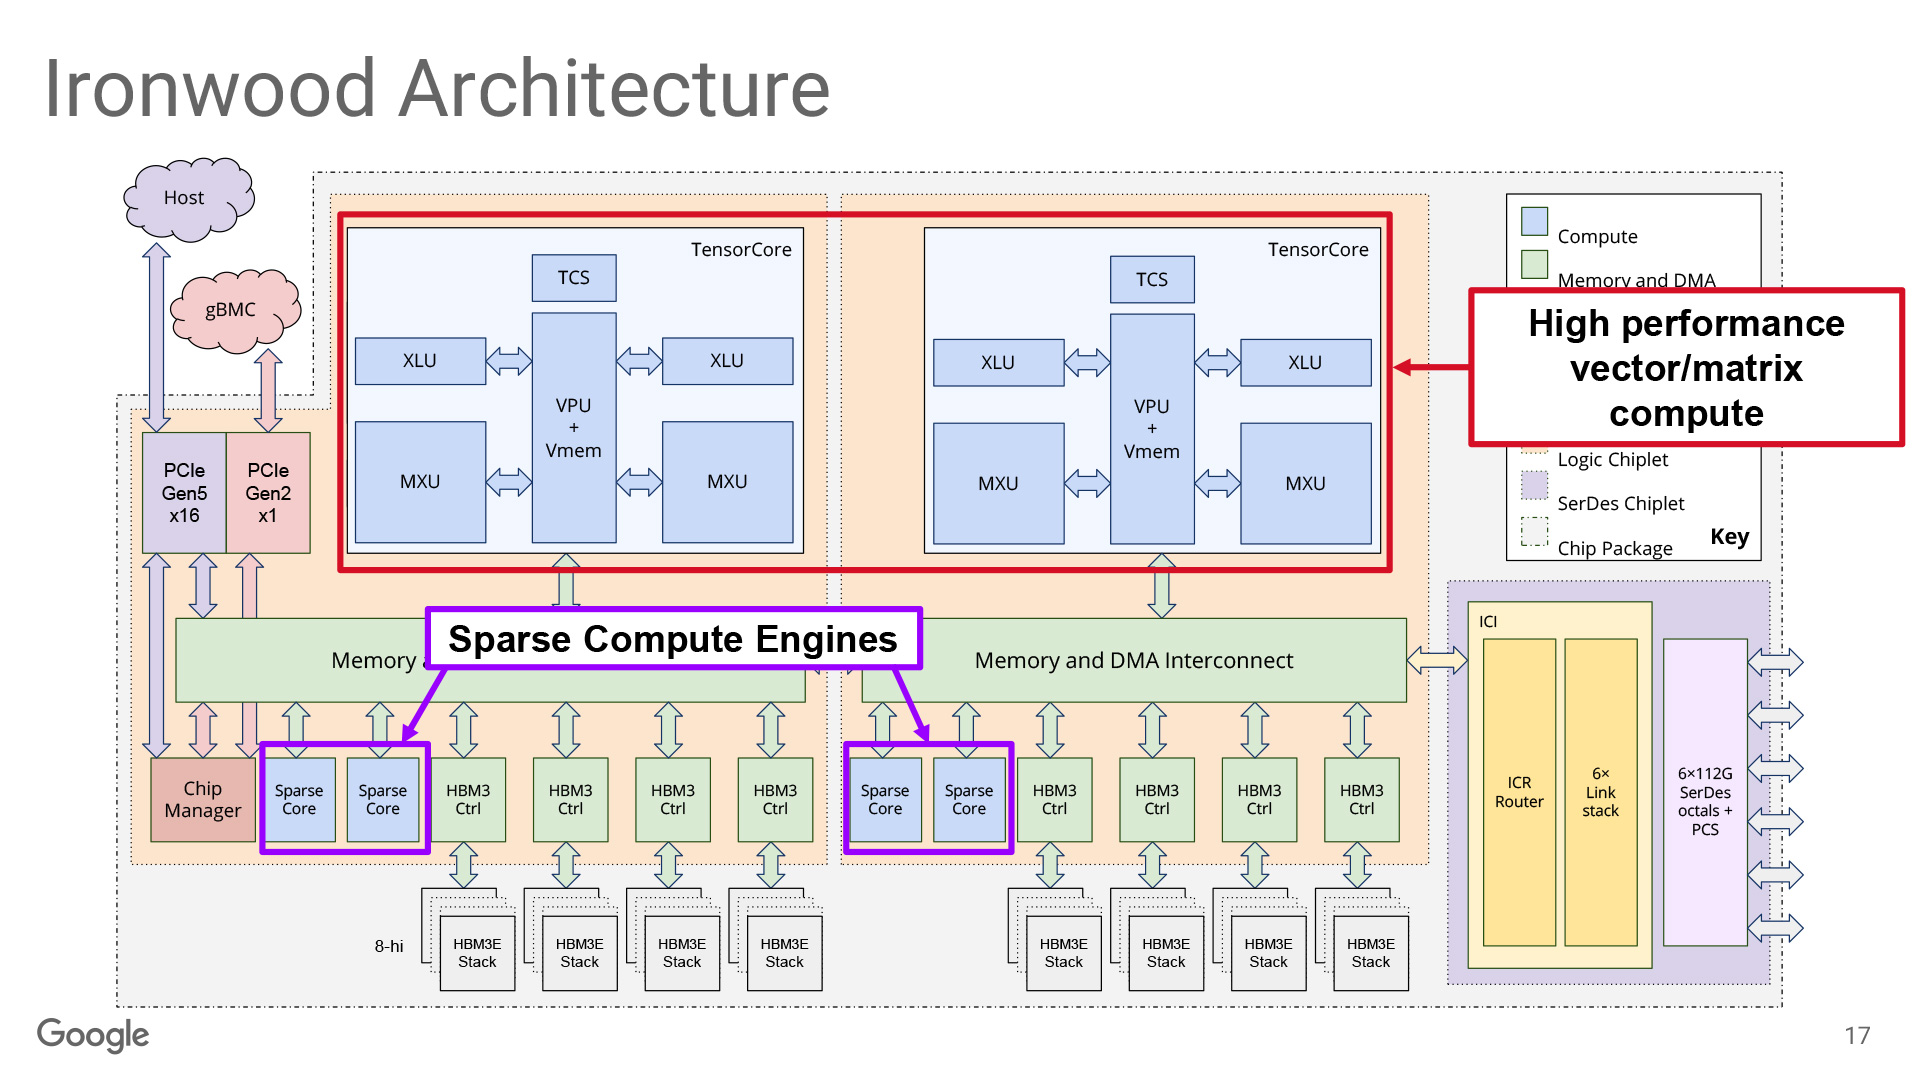Click the Ironwood Architecture slide title

coord(437,89)
